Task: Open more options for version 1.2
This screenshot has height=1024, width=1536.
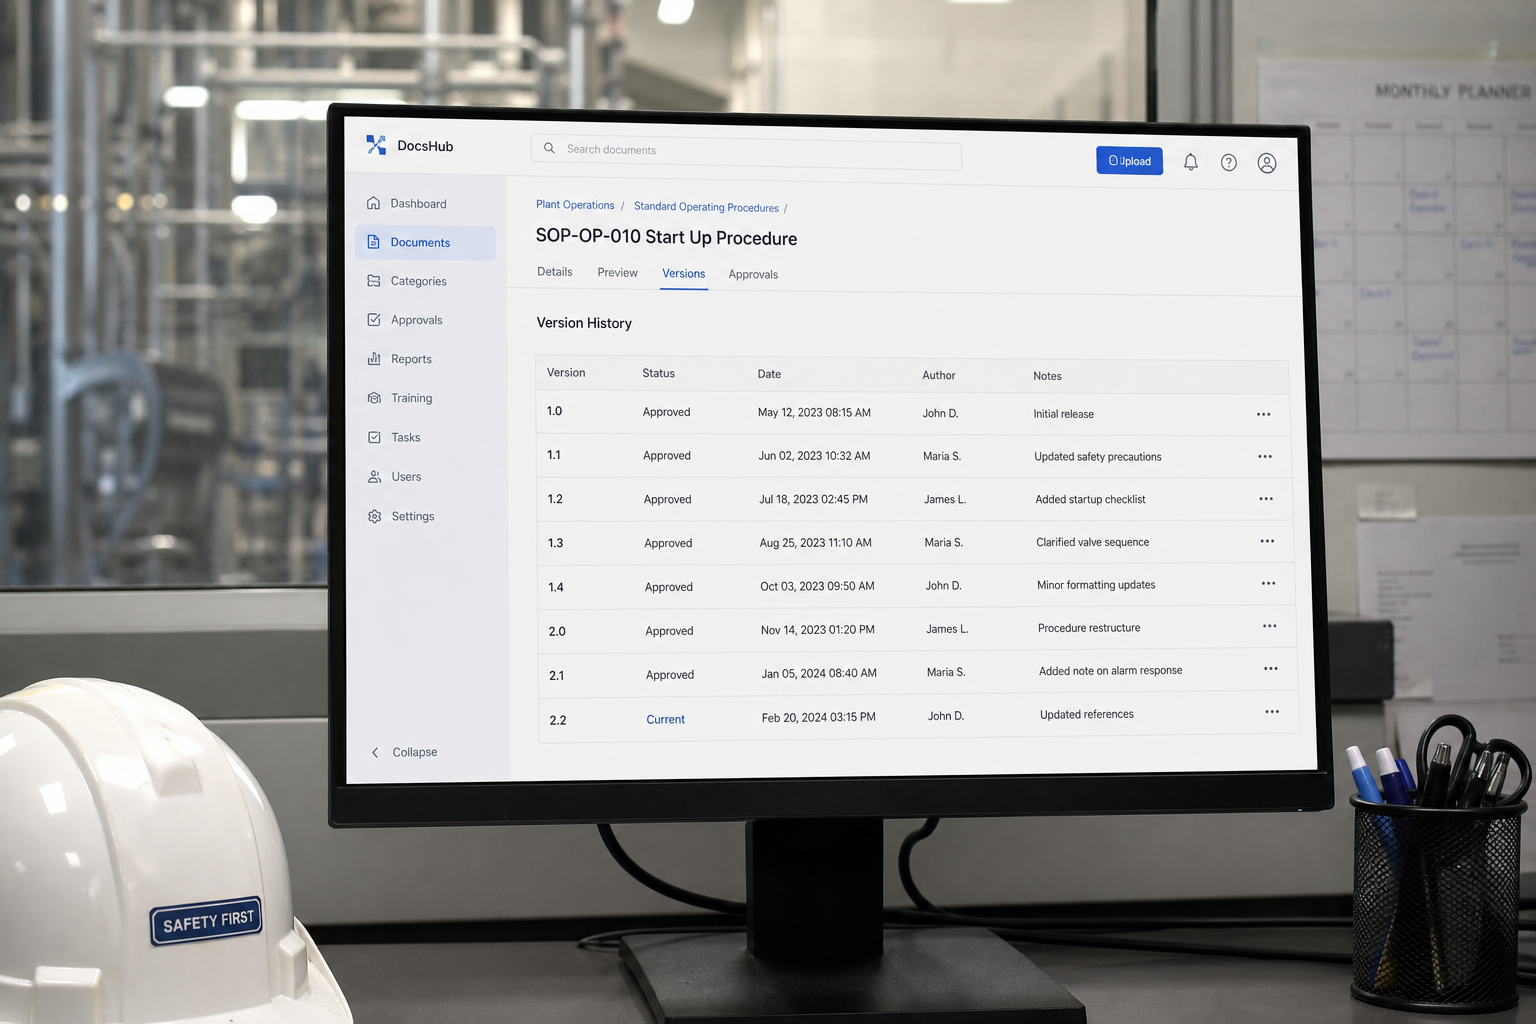Action: [1266, 498]
